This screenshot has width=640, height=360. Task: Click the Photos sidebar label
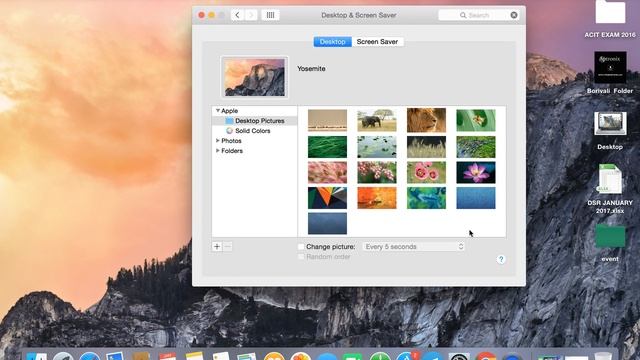(231, 140)
